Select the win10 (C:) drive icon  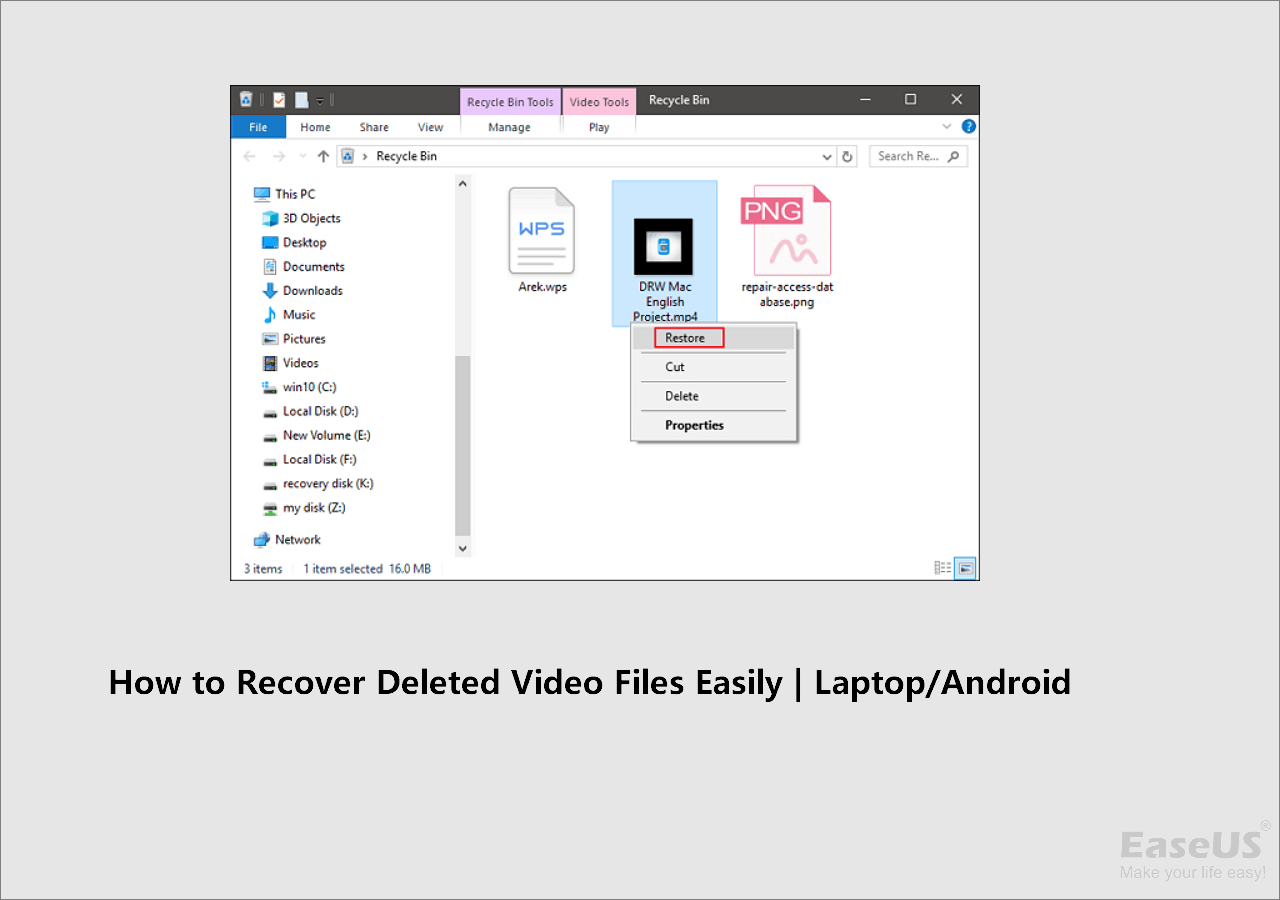[x=270, y=387]
